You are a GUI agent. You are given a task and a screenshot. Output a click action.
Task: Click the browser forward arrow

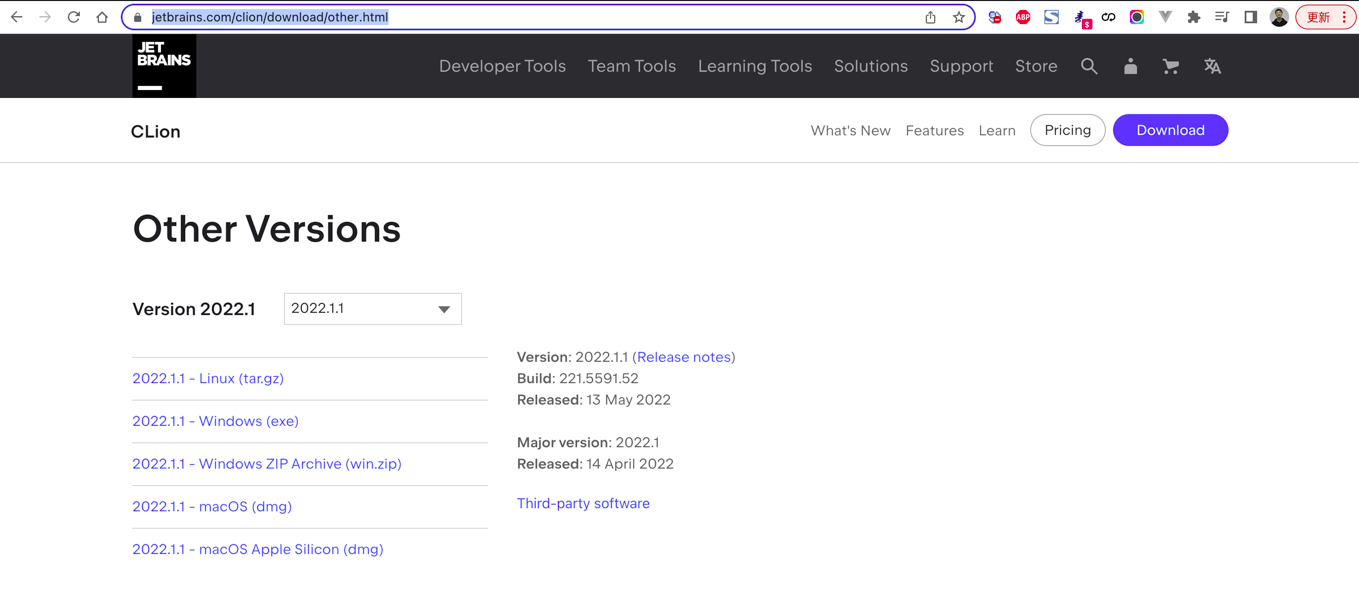coord(45,17)
